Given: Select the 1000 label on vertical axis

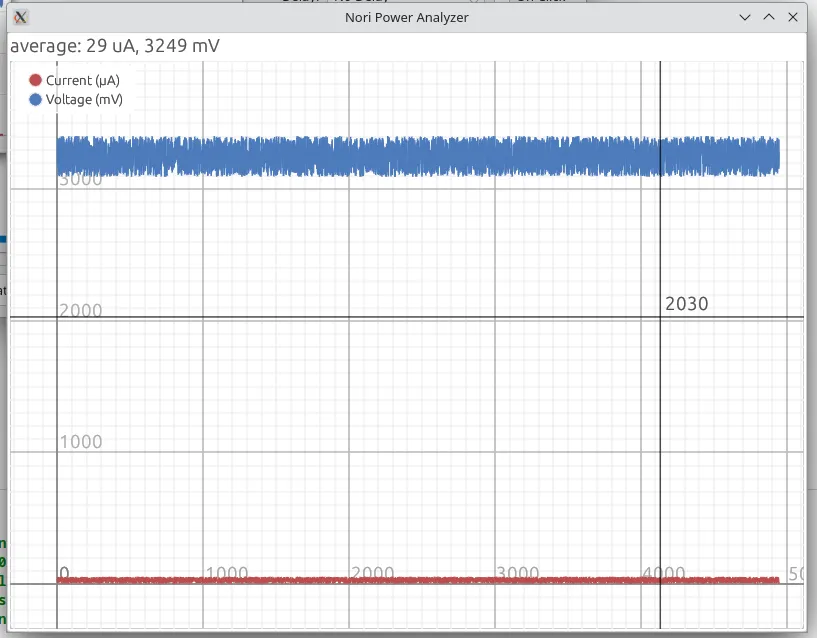Looking at the screenshot, I should pos(81,442).
